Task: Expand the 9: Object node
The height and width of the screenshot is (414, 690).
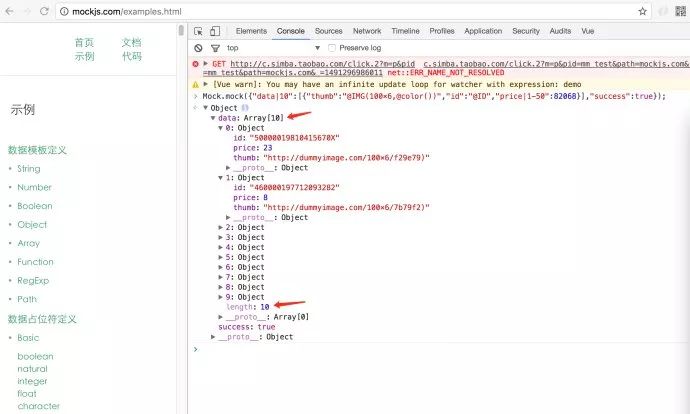Action: [x=220, y=297]
